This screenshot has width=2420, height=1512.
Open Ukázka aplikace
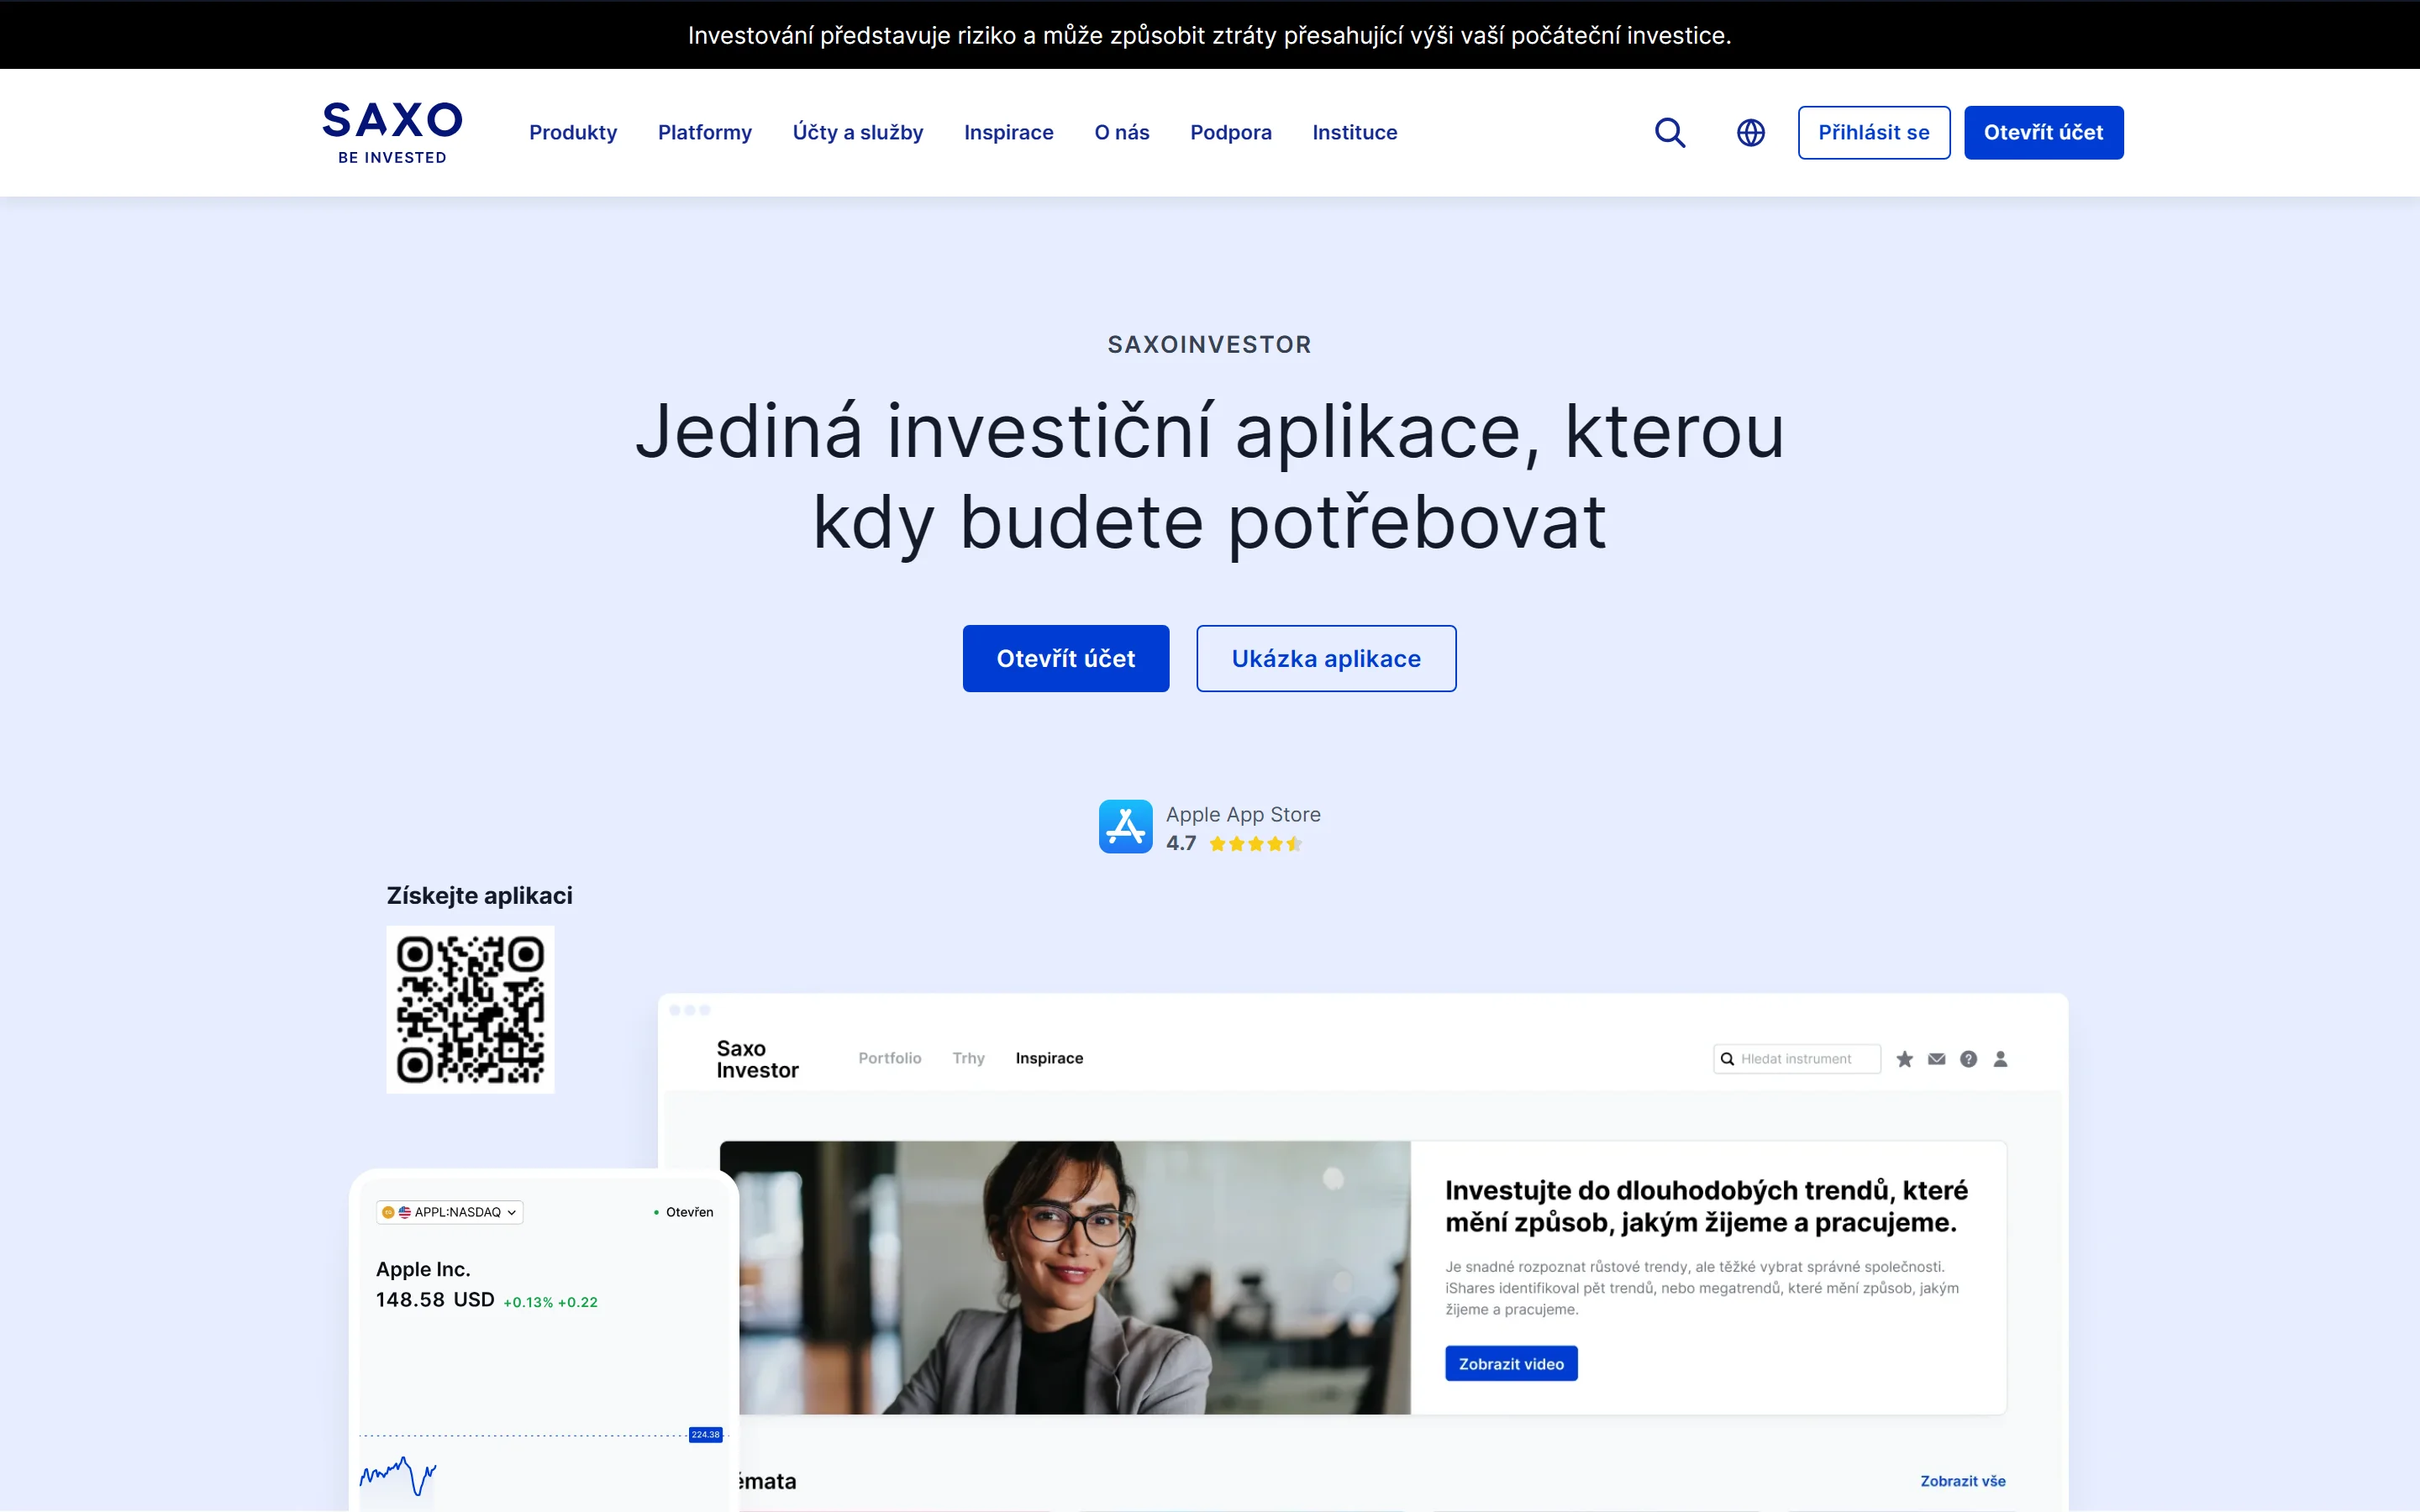pyautogui.click(x=1326, y=658)
